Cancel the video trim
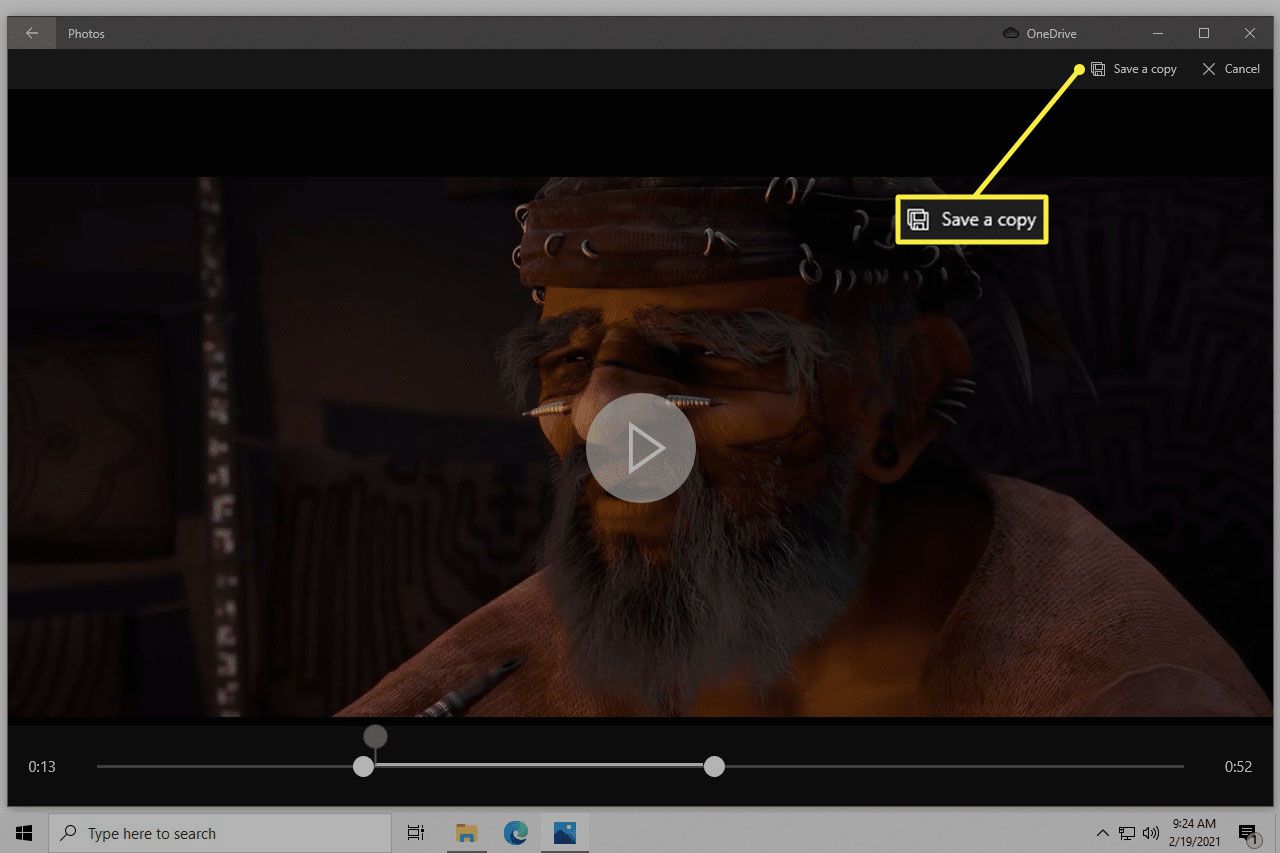 (1231, 69)
